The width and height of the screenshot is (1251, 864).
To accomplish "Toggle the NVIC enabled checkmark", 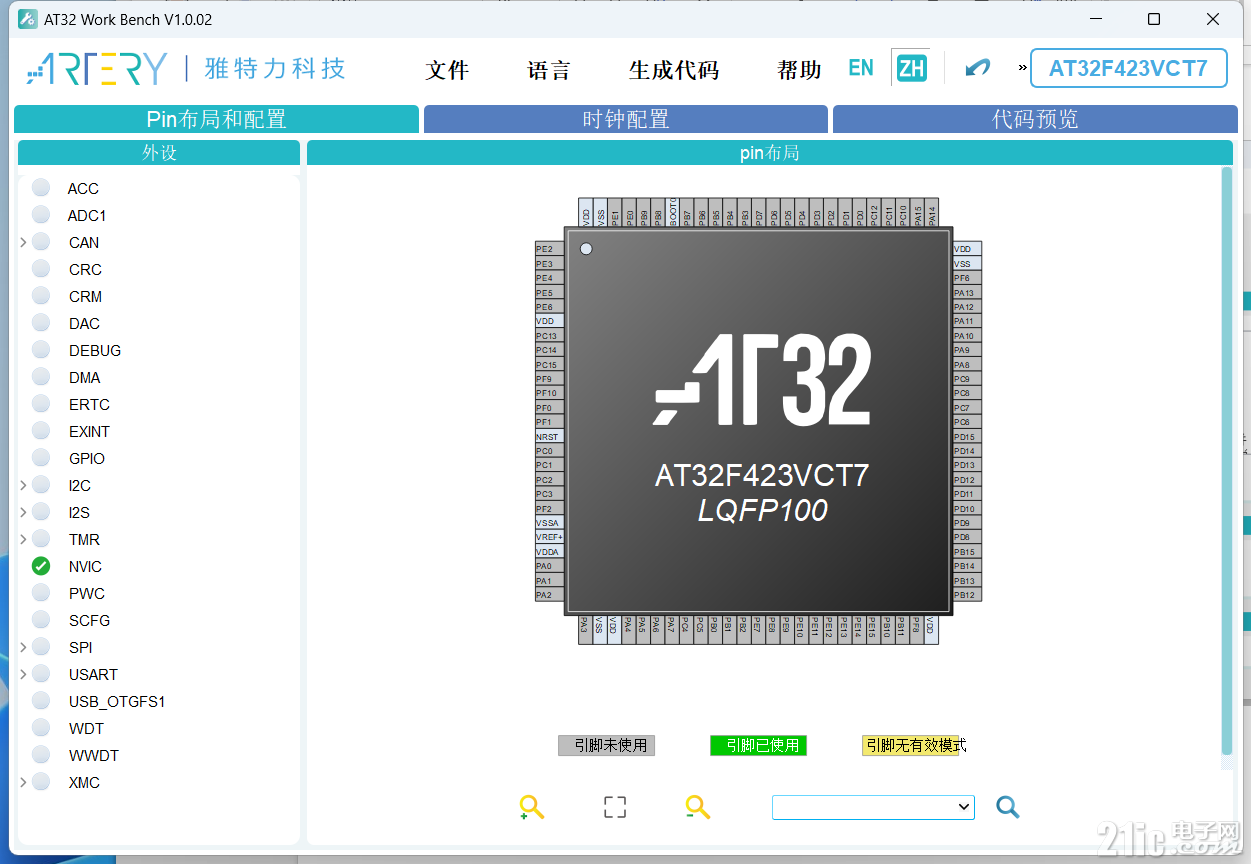I will point(40,566).
